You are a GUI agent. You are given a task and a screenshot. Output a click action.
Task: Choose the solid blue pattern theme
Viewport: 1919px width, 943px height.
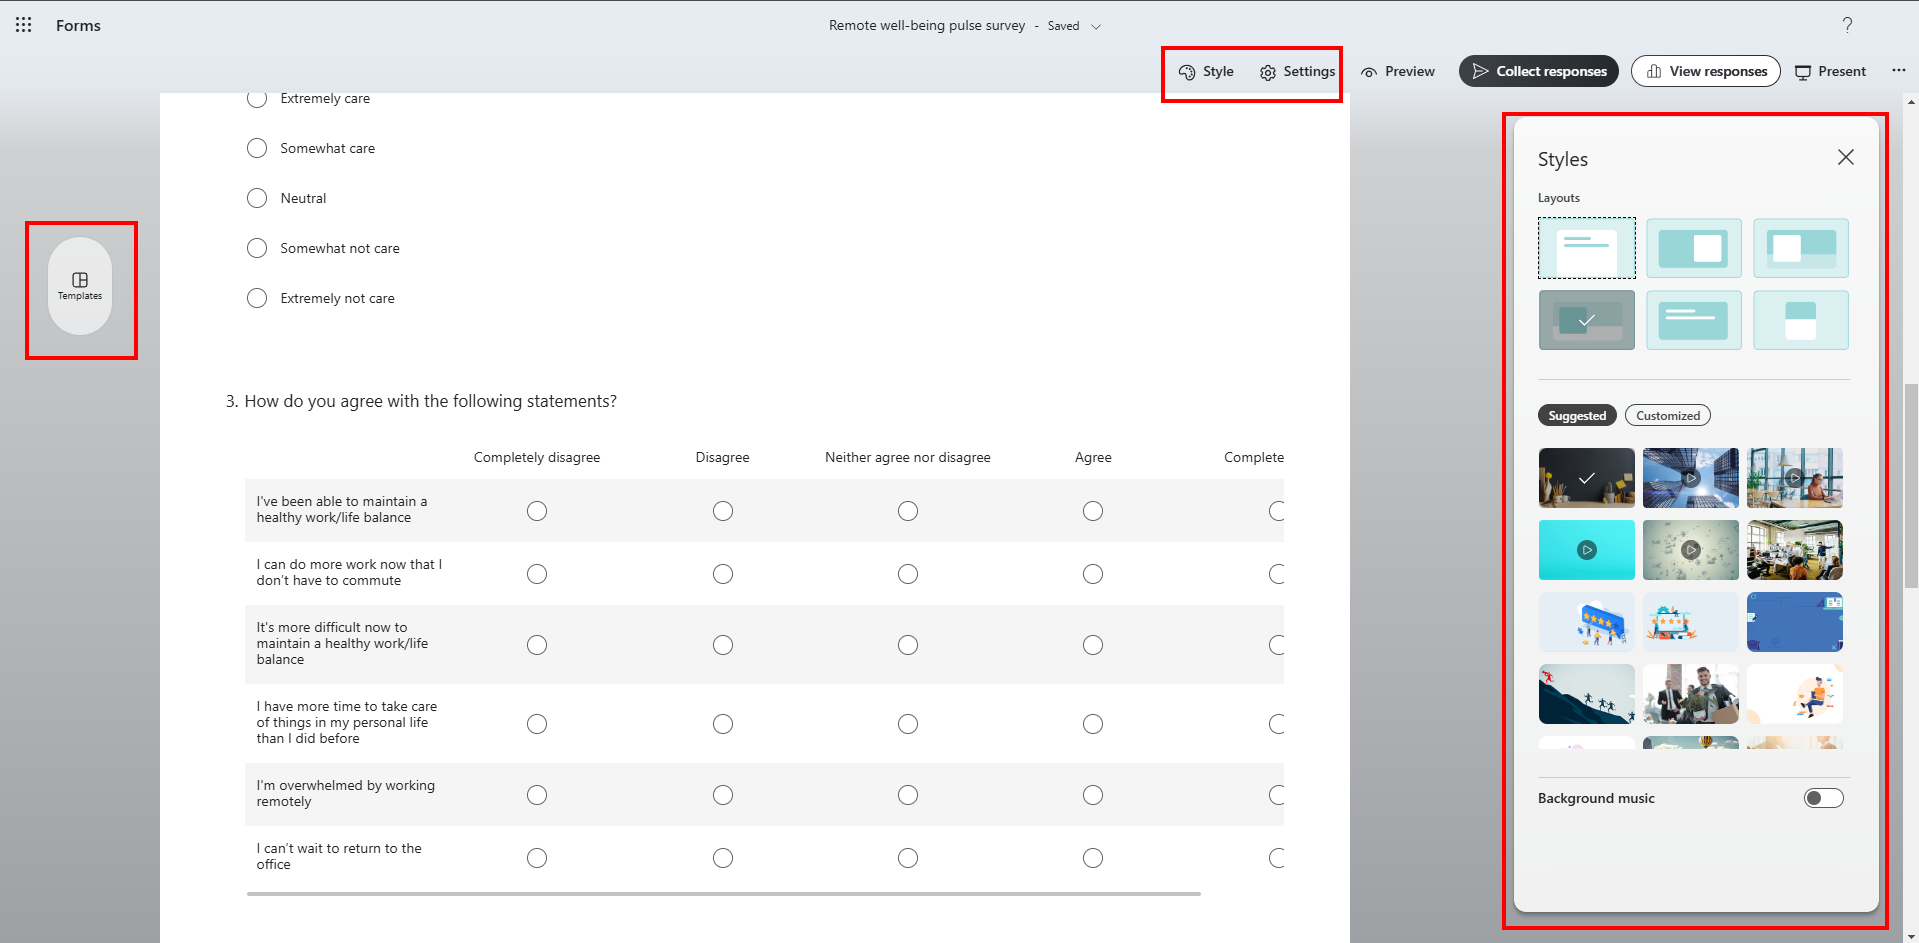coord(1795,622)
